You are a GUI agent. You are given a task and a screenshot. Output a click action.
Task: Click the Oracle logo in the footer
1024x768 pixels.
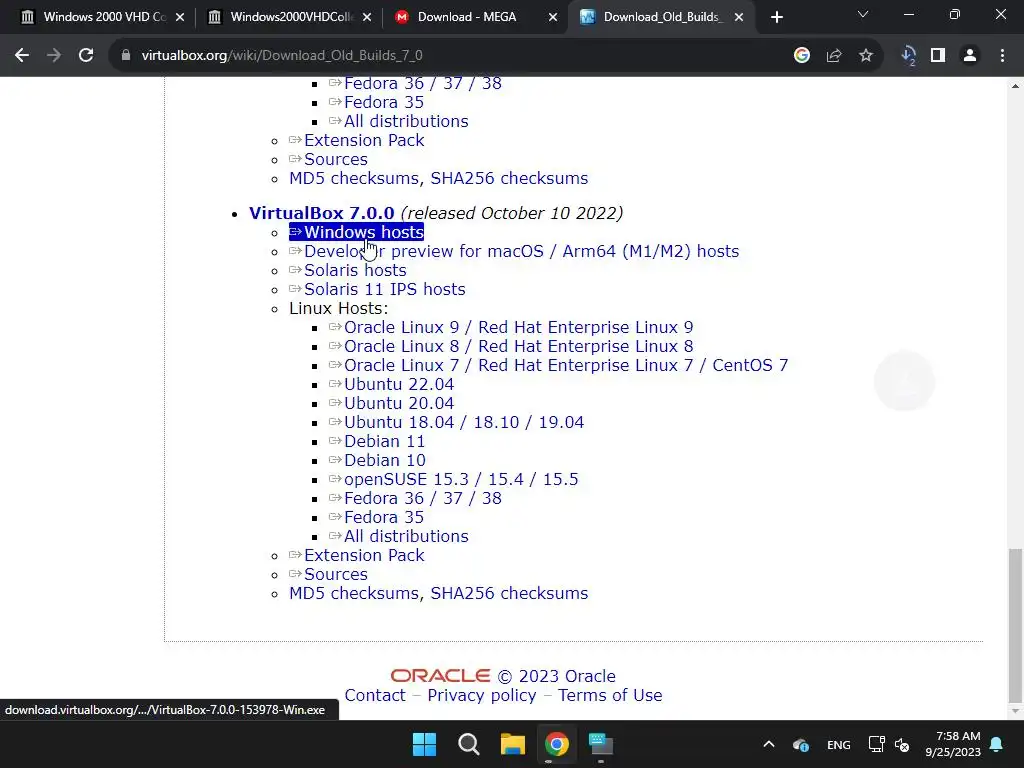click(x=440, y=676)
